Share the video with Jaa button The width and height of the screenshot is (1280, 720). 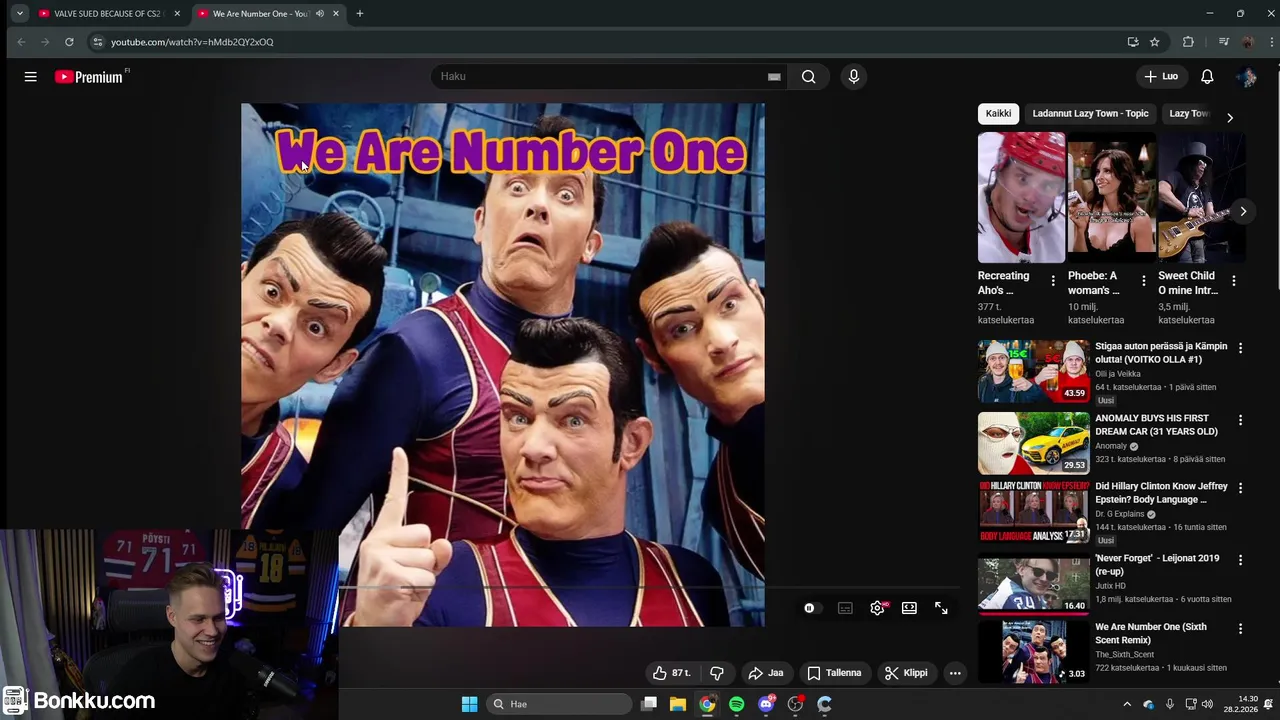pos(766,673)
